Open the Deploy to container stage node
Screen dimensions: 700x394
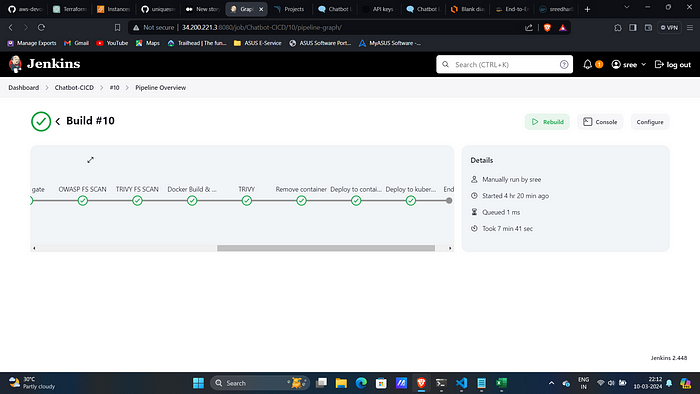point(356,201)
